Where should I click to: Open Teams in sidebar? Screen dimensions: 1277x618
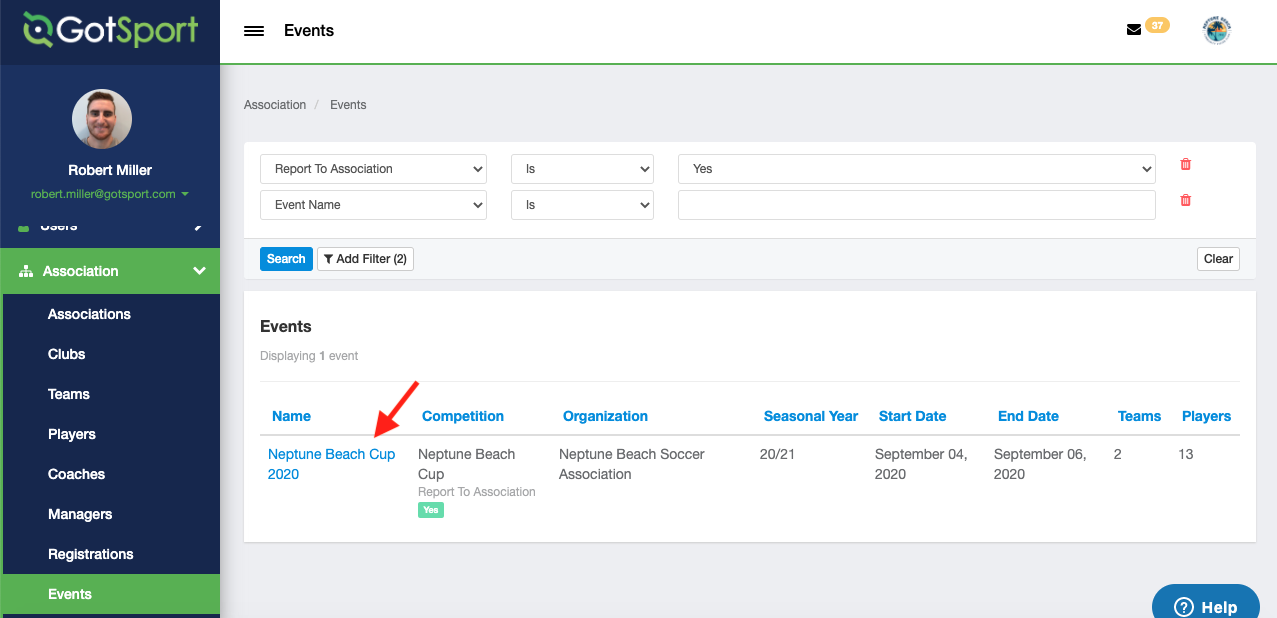(x=69, y=394)
